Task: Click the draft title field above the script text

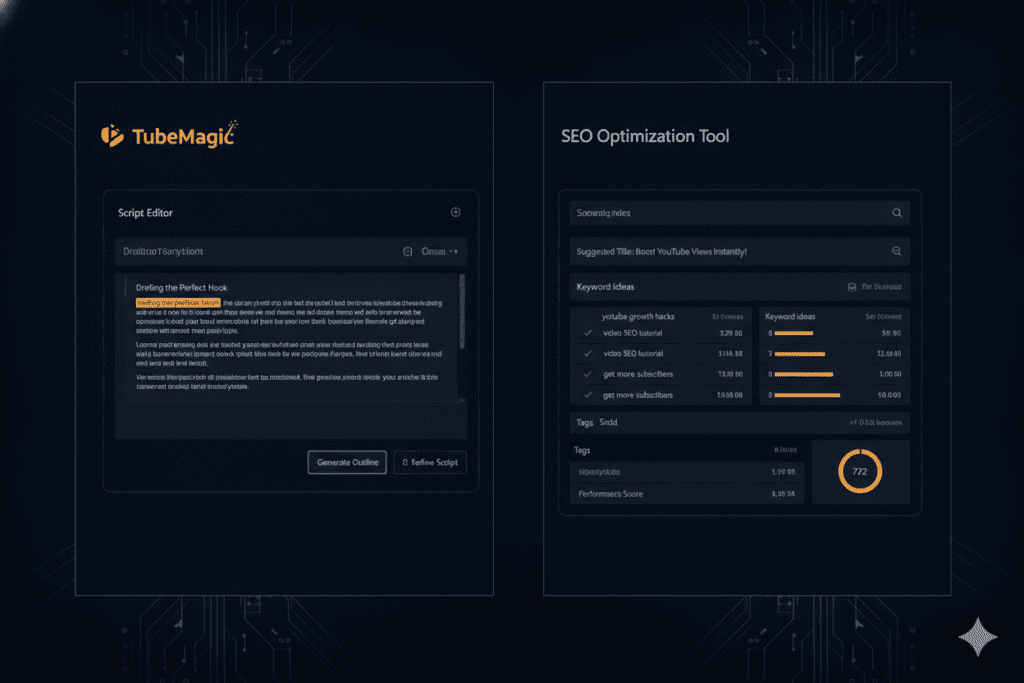Action: (291, 251)
